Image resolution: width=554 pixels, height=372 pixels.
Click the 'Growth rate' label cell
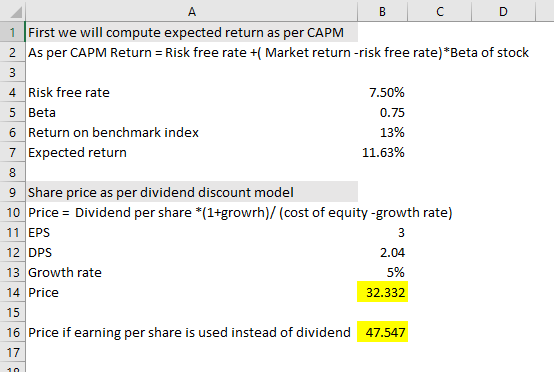point(191,272)
